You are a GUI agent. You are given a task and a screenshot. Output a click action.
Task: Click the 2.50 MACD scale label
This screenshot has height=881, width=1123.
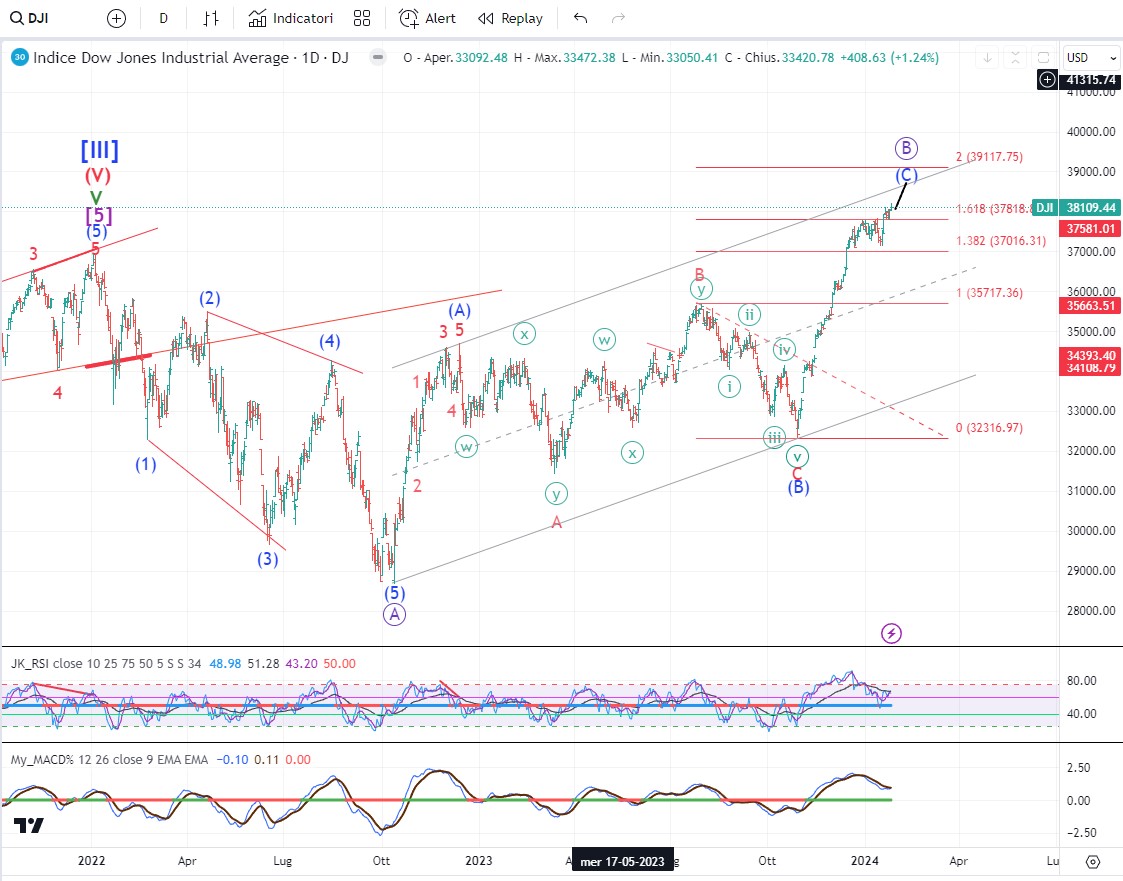point(1079,768)
